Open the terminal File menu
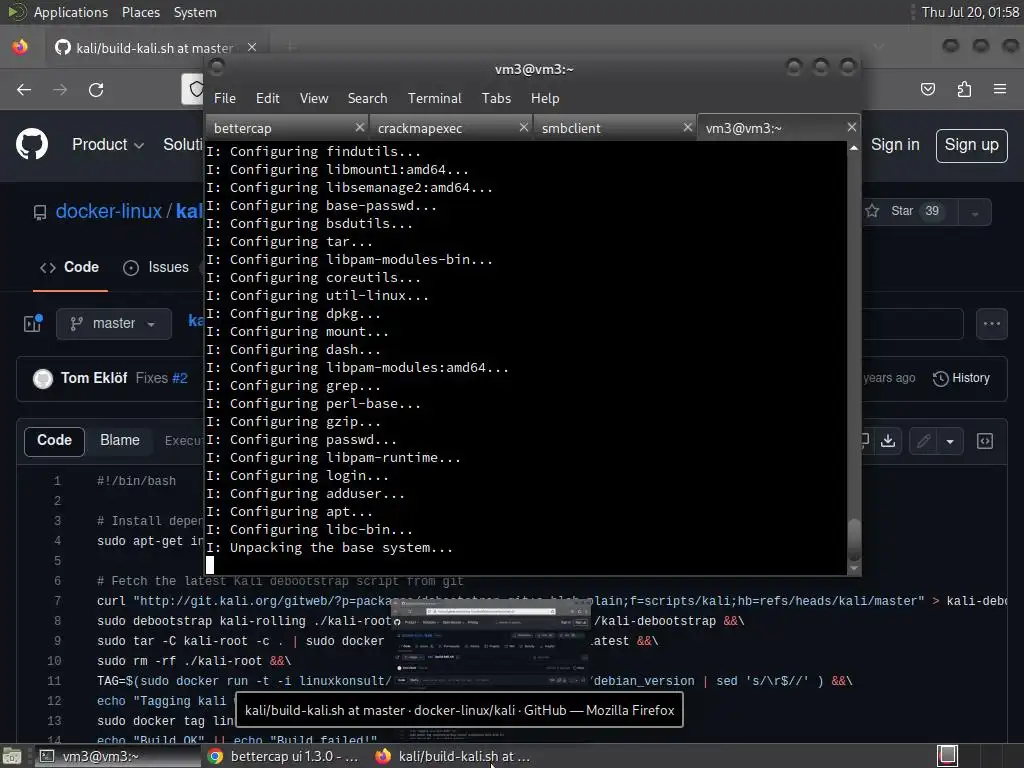Image resolution: width=1024 pixels, height=768 pixels. [x=225, y=98]
